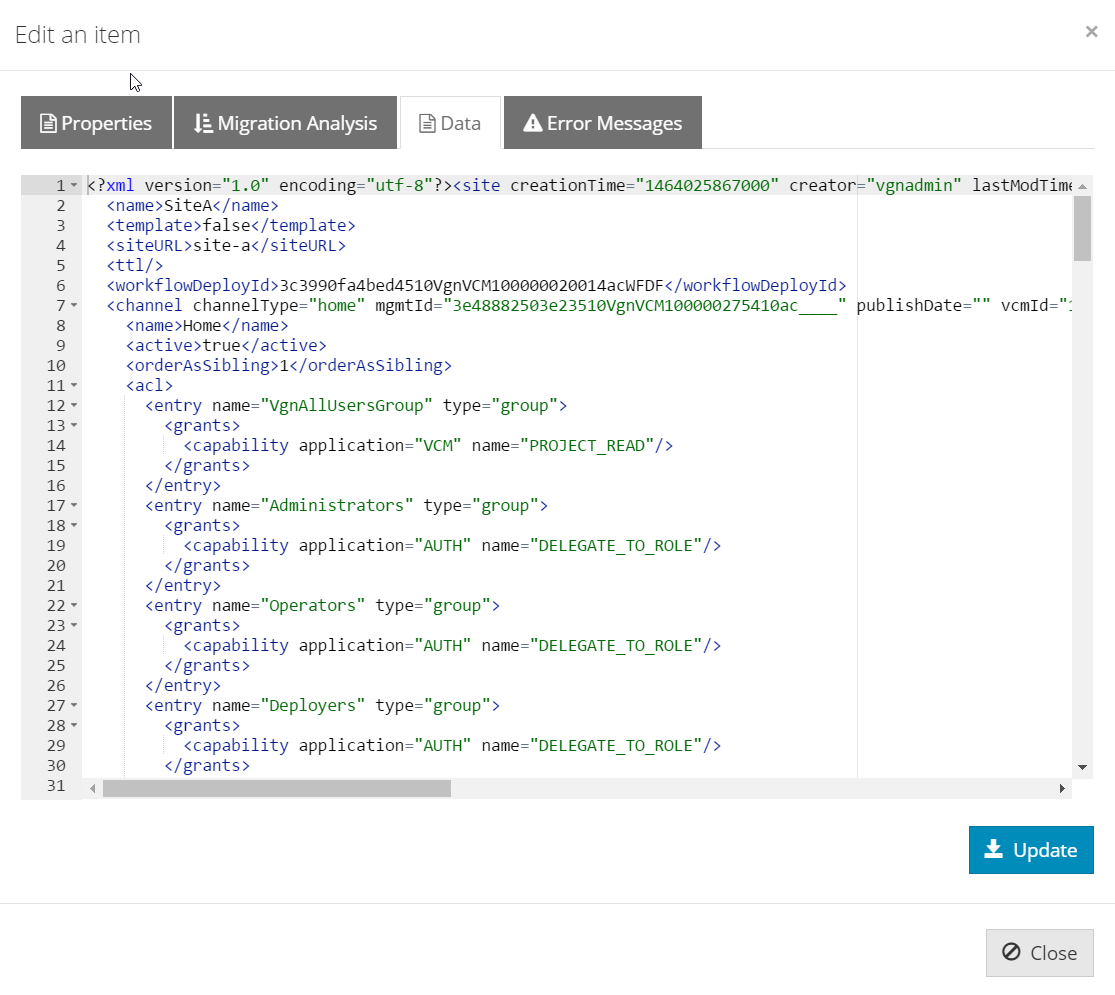This screenshot has height=995, width=1115.
Task: Fold the grants block at line 13
Action: pos(74,425)
